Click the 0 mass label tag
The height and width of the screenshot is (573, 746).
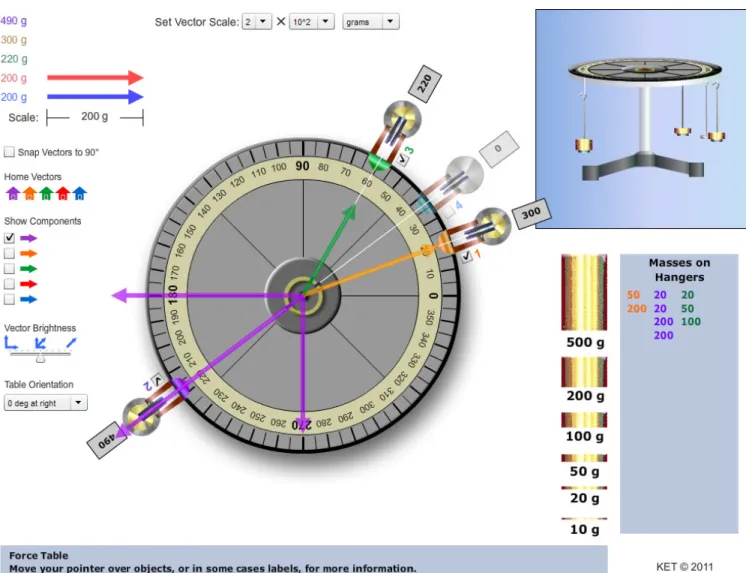(x=499, y=148)
